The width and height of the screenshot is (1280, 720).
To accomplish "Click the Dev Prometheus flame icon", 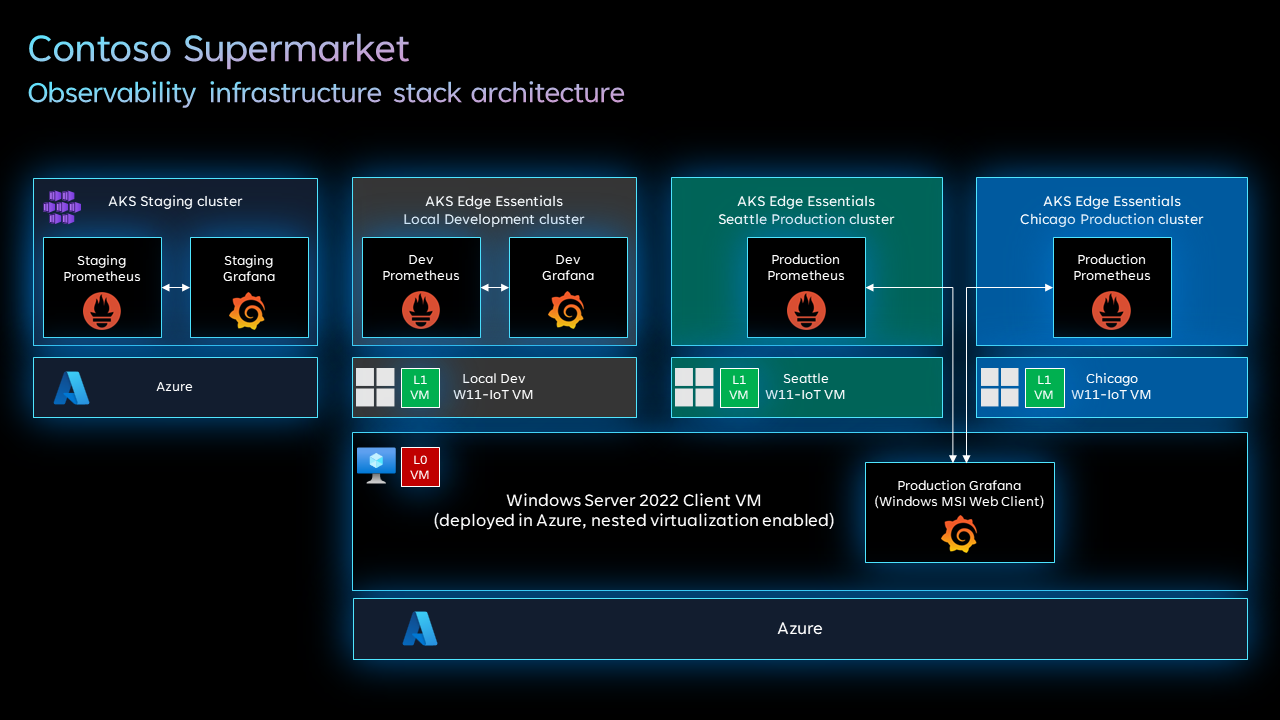I will (421, 310).
